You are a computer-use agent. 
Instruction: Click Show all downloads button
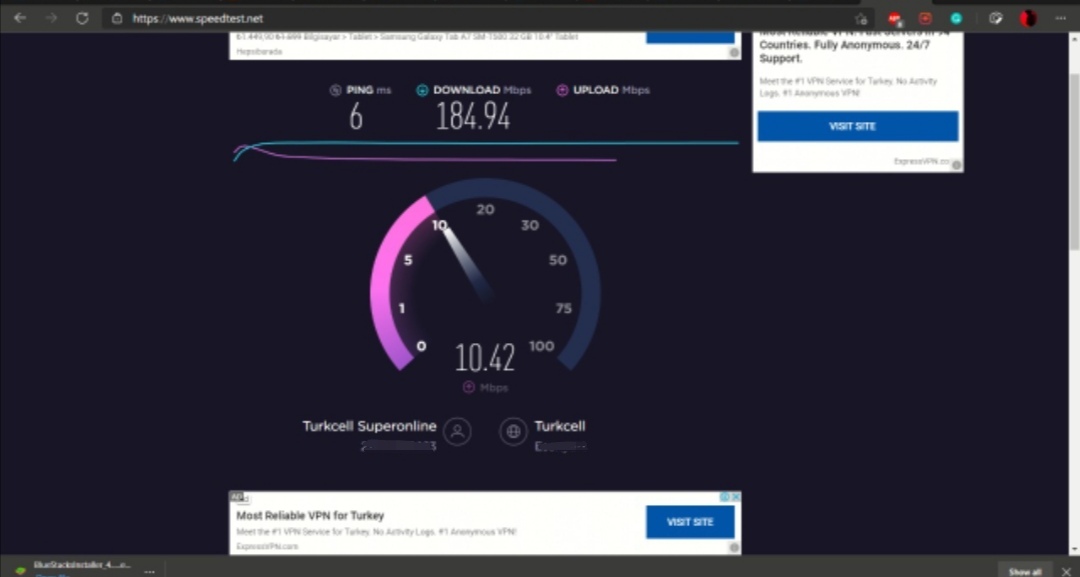pyautogui.click(x=1025, y=571)
